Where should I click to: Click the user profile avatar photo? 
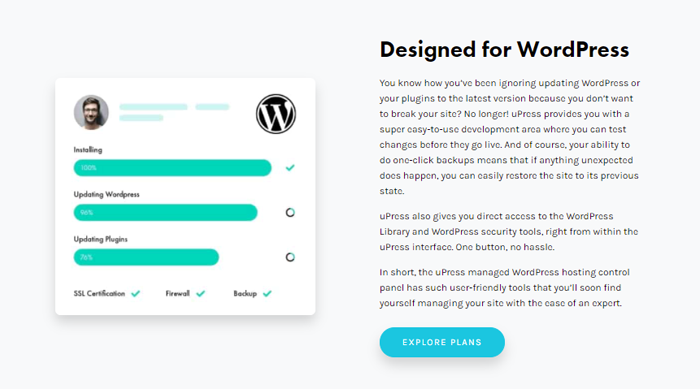[91, 113]
